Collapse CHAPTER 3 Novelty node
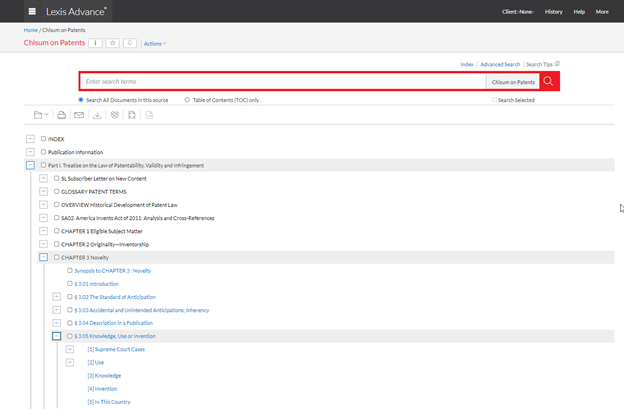The width and height of the screenshot is (624, 409). coord(43,257)
